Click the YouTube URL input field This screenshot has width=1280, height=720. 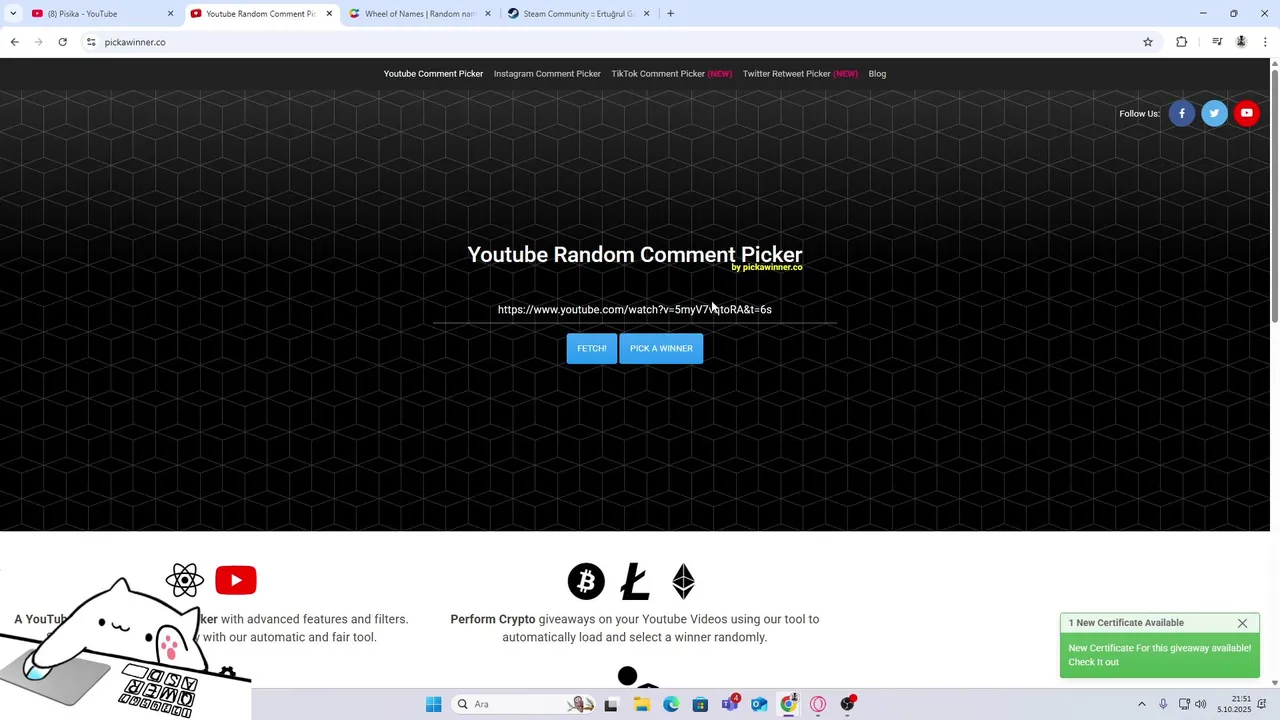click(635, 309)
